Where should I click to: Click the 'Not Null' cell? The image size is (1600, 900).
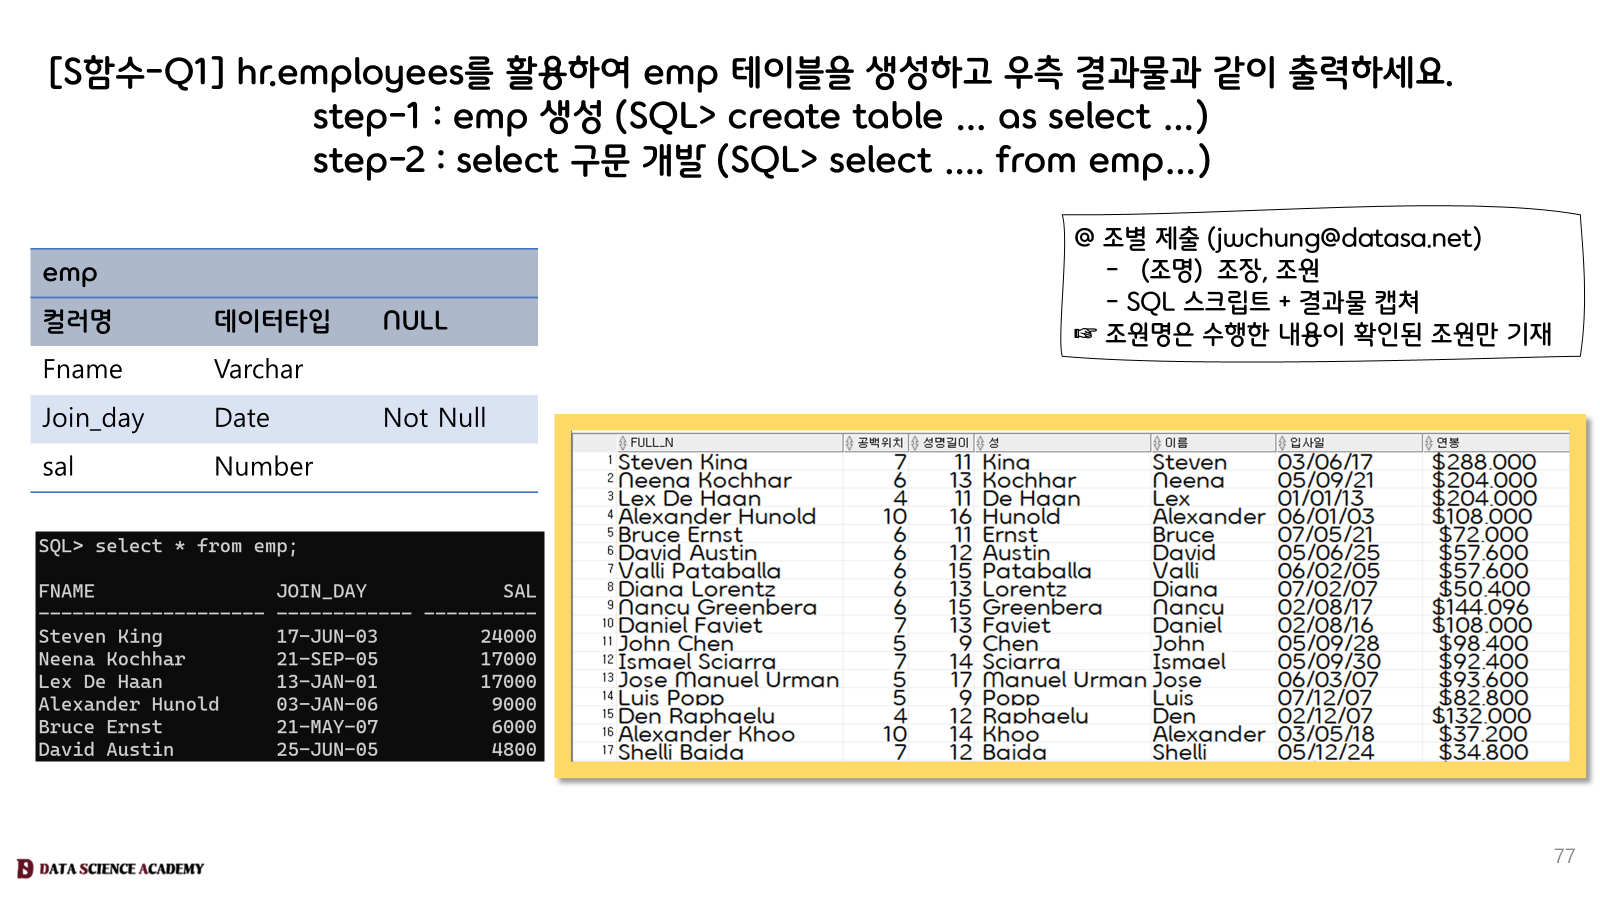pos(435,418)
